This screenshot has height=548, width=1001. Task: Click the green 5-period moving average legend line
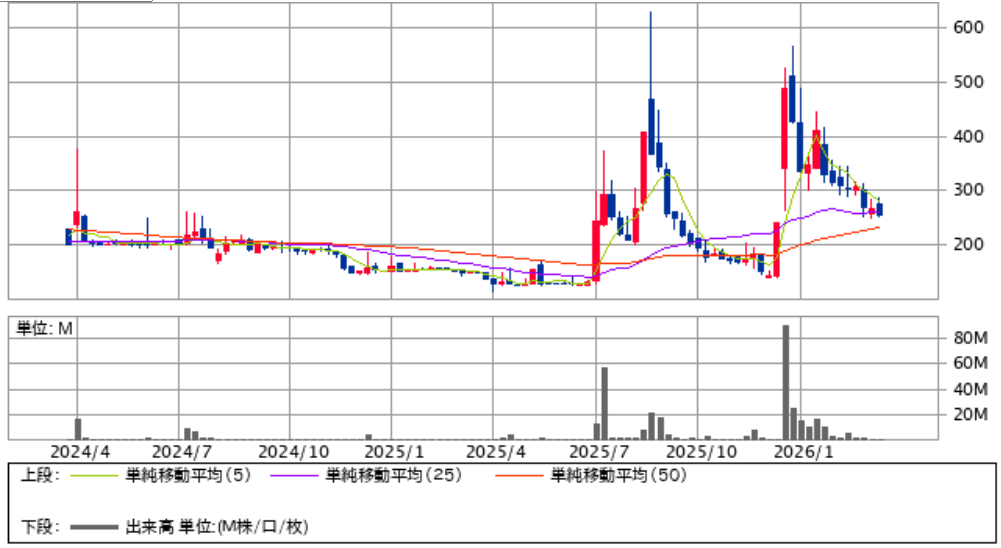[96, 477]
